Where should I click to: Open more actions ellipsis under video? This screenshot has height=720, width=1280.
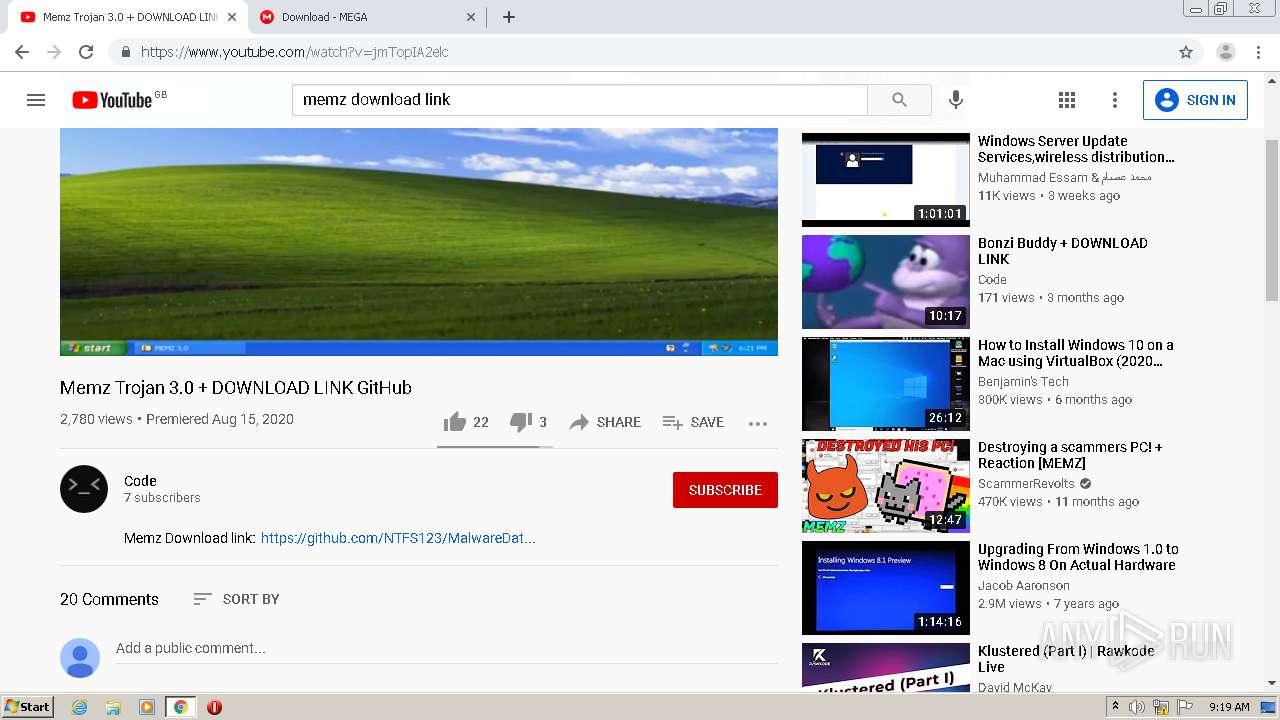[x=758, y=423]
